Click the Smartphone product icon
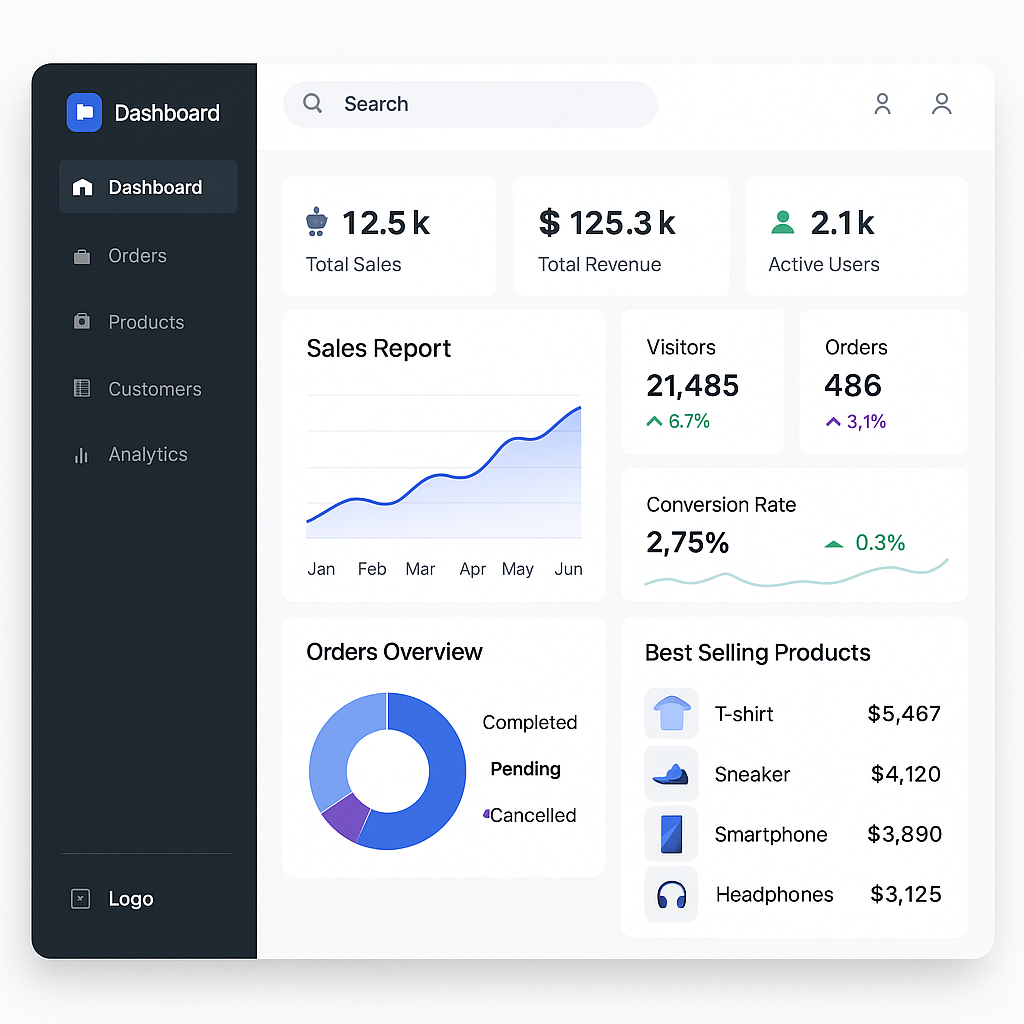This screenshot has width=1024, height=1024. click(x=671, y=834)
